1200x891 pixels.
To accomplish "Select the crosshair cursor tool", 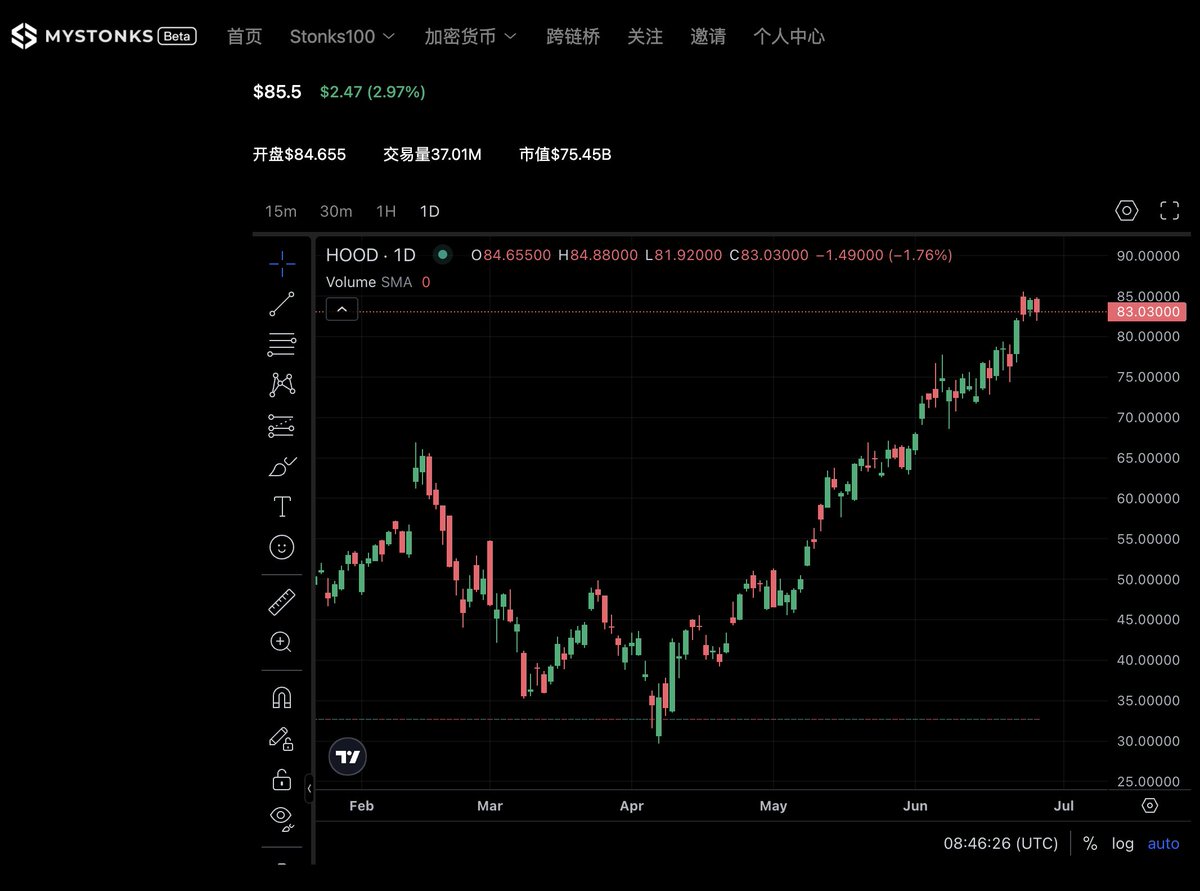I will click(x=282, y=264).
